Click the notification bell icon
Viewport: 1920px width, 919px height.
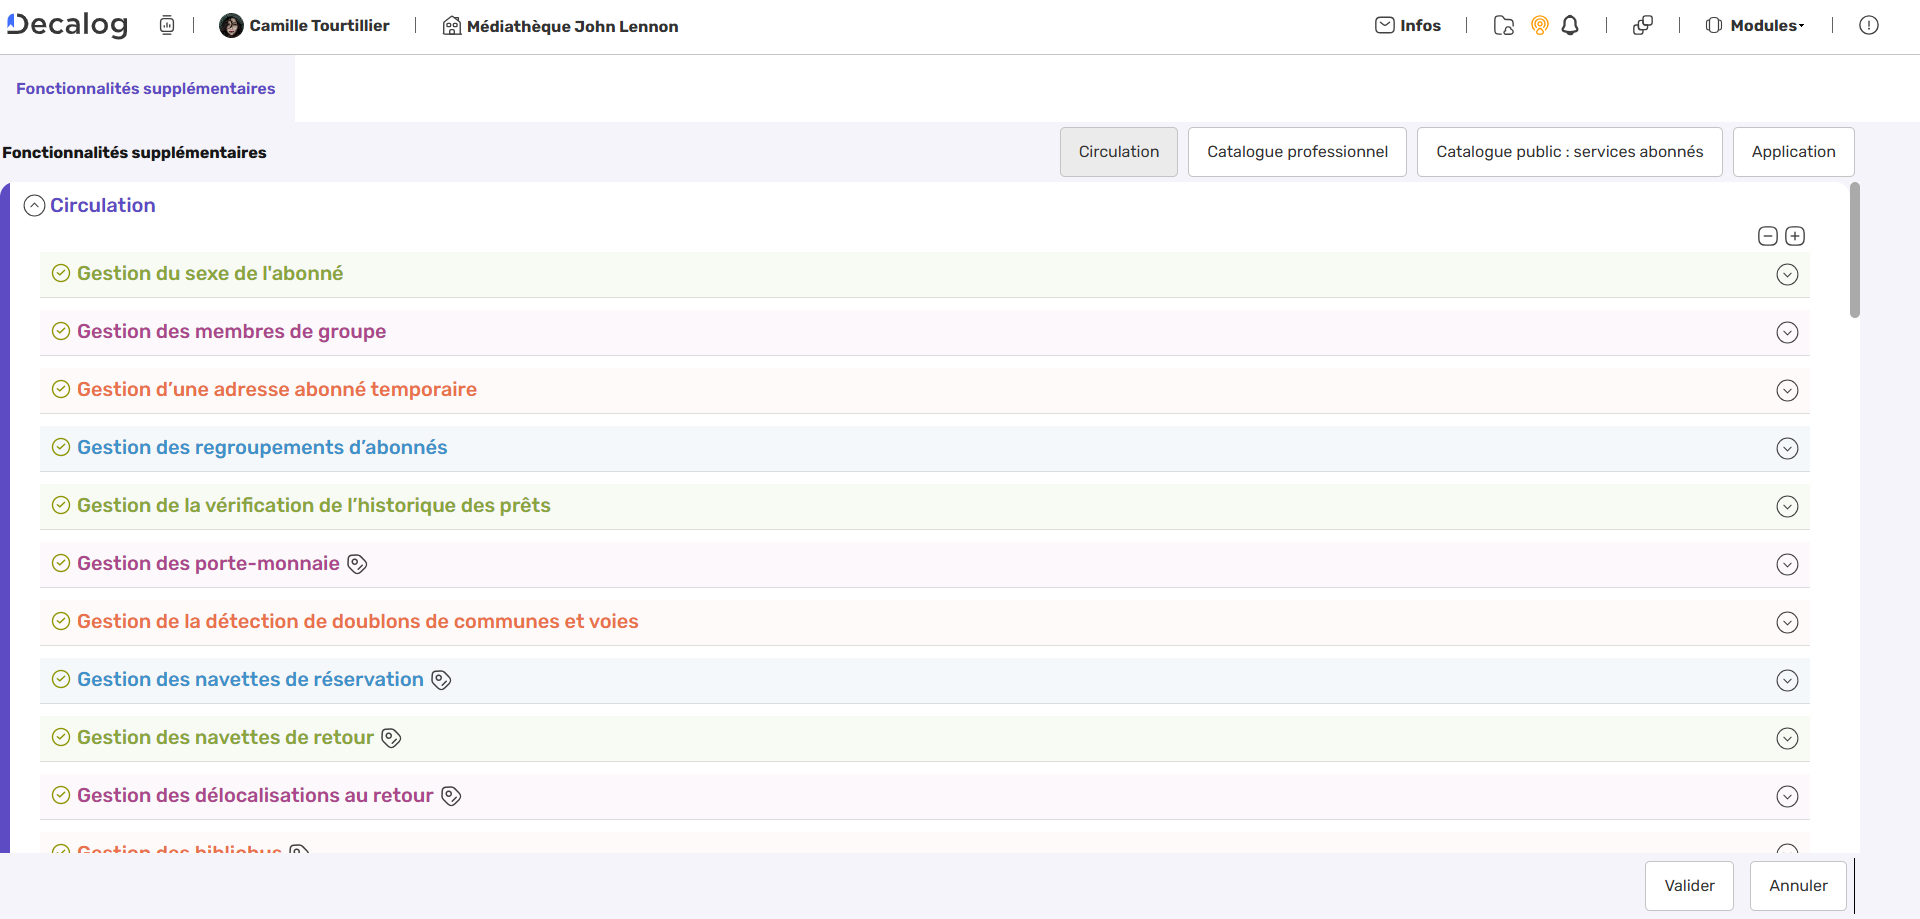(1570, 26)
